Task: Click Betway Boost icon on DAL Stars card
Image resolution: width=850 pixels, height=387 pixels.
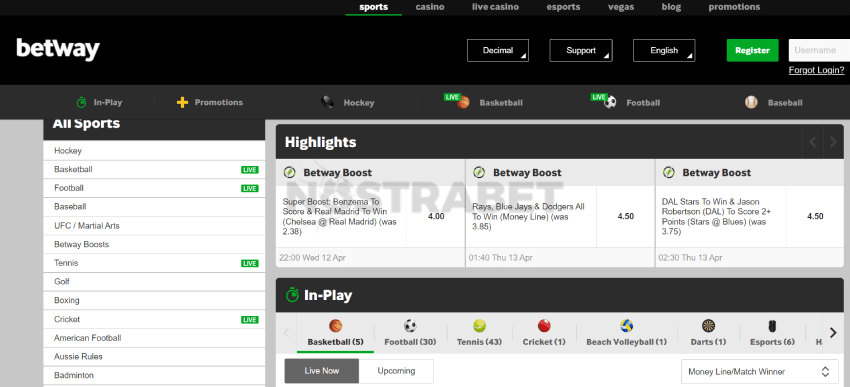Action: pos(668,172)
